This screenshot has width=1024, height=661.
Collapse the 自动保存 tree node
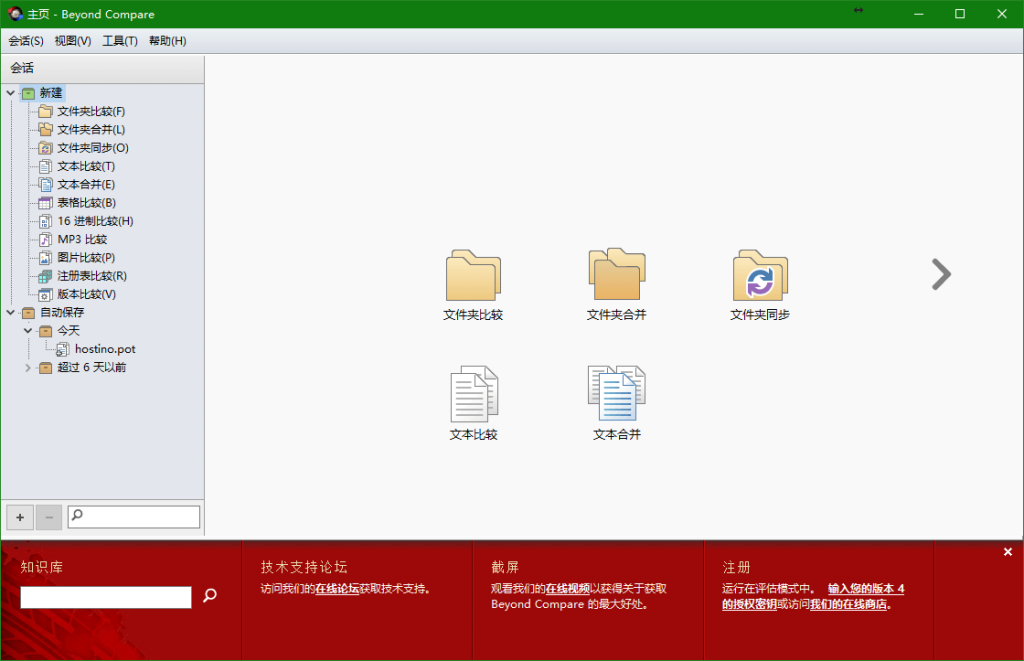(x=11, y=313)
